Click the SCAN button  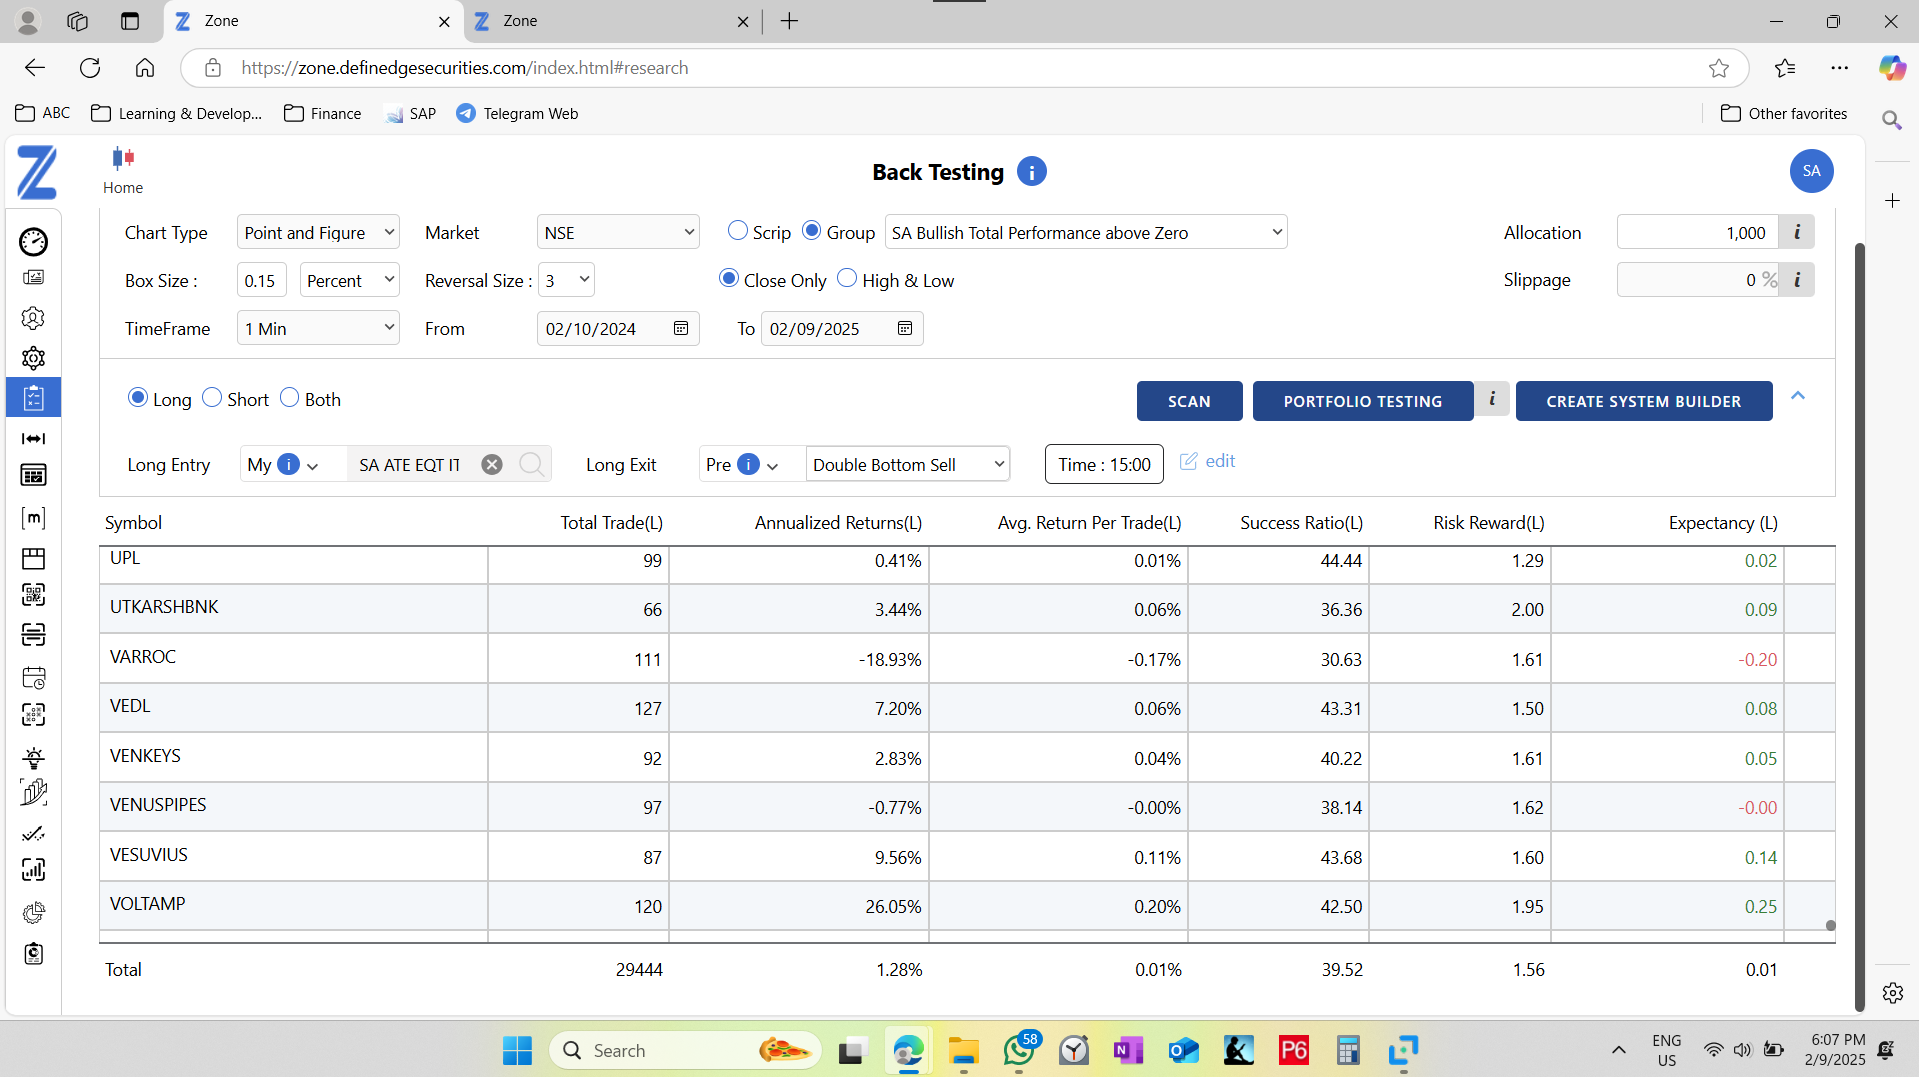click(x=1189, y=401)
